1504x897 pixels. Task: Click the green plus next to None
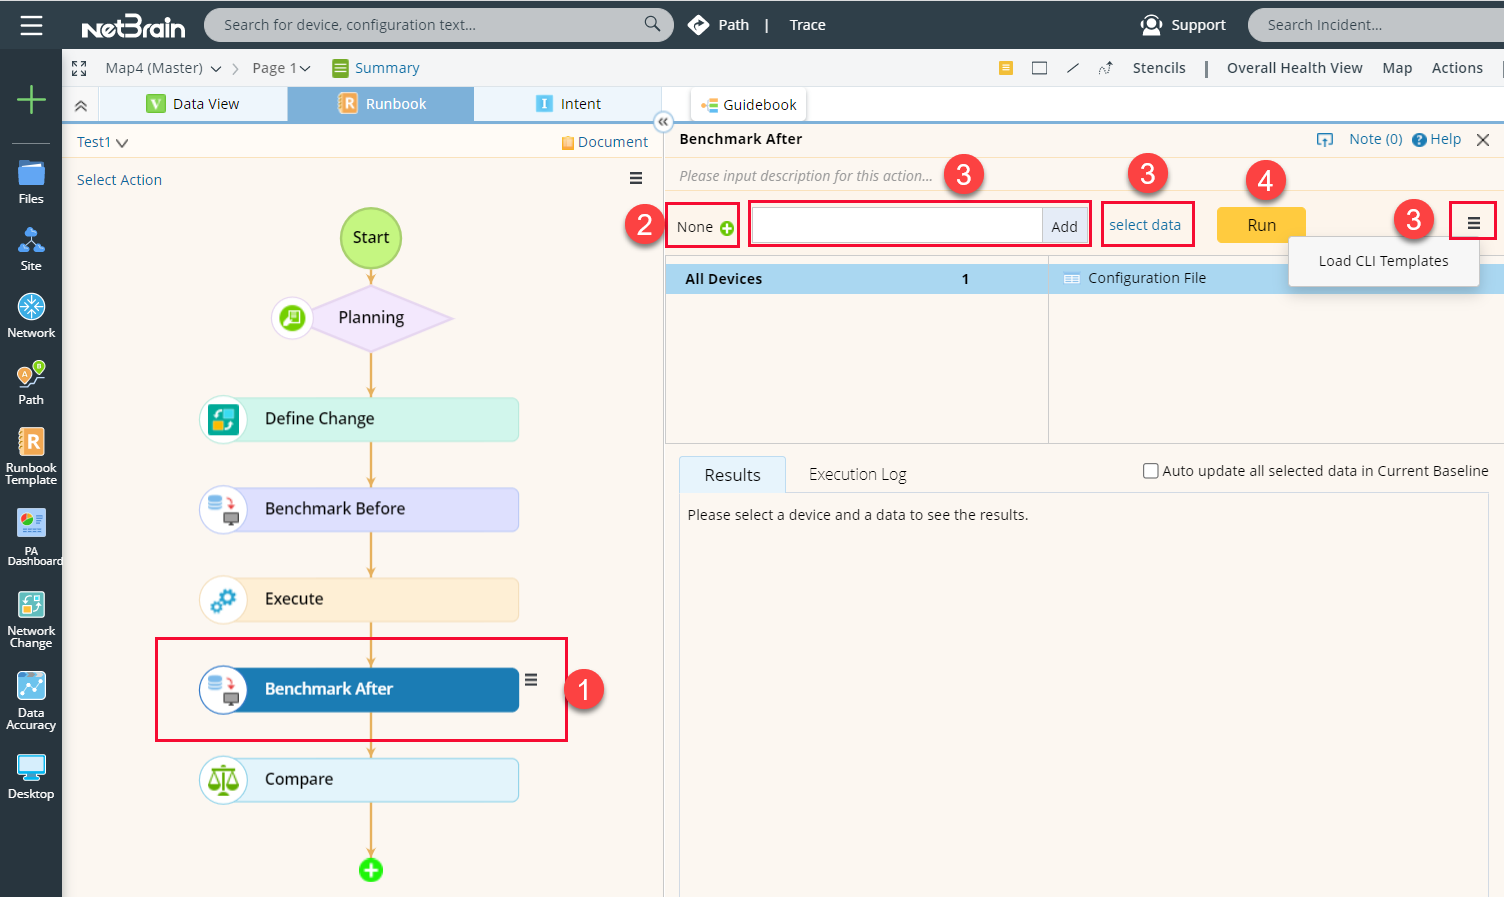[x=727, y=228]
